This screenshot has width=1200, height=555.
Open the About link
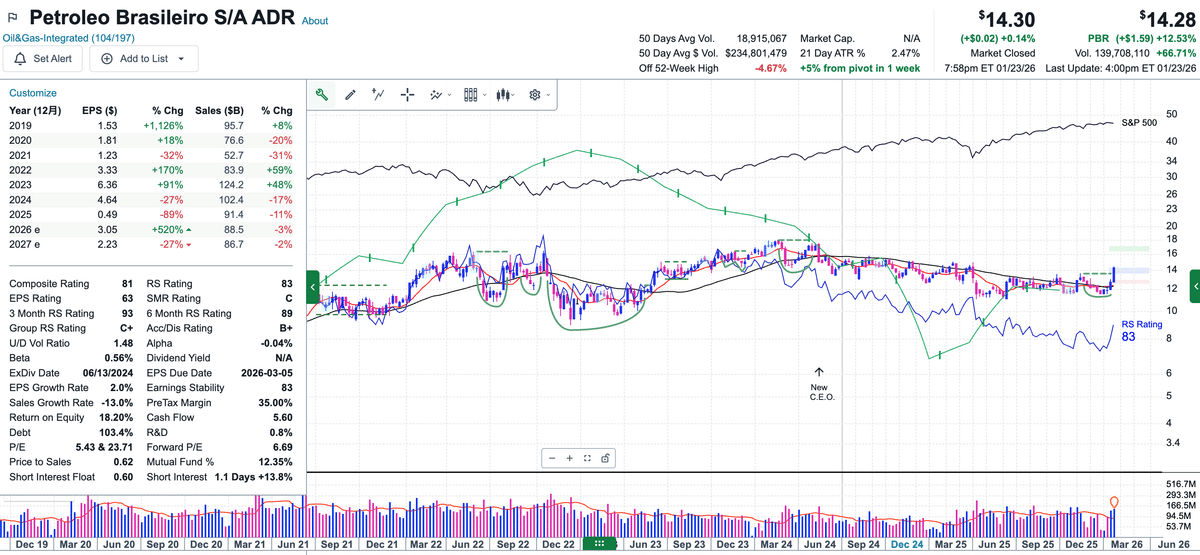(x=314, y=21)
